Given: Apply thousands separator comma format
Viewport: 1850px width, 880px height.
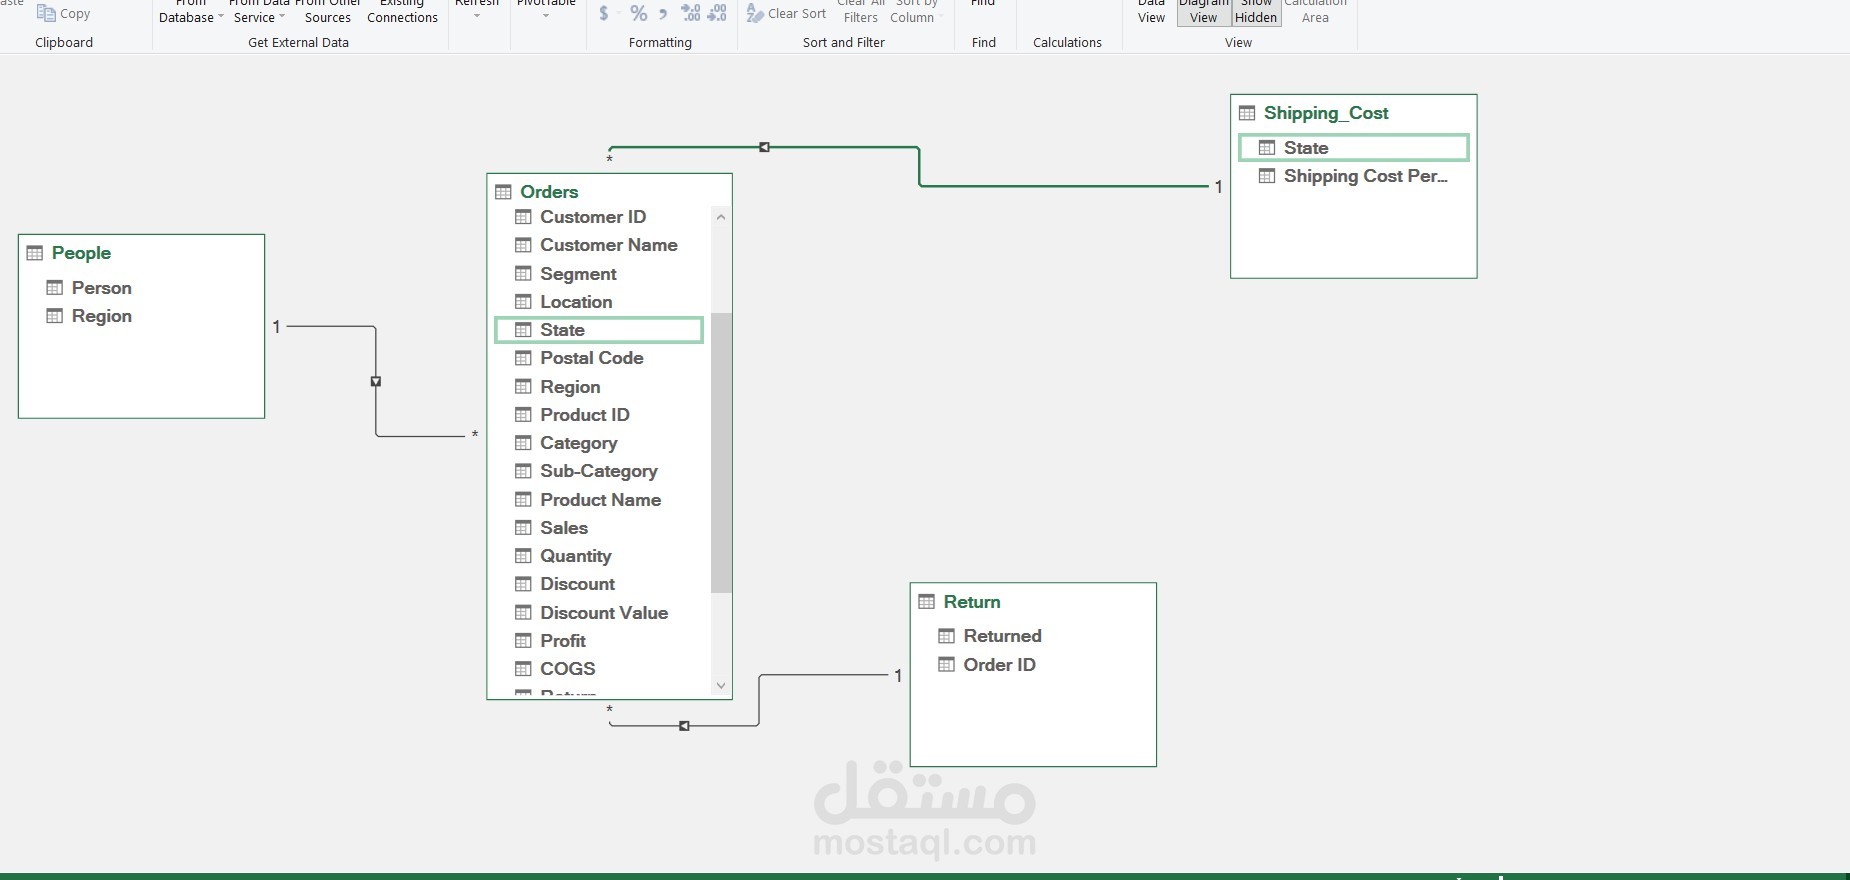Looking at the screenshot, I should click(662, 13).
